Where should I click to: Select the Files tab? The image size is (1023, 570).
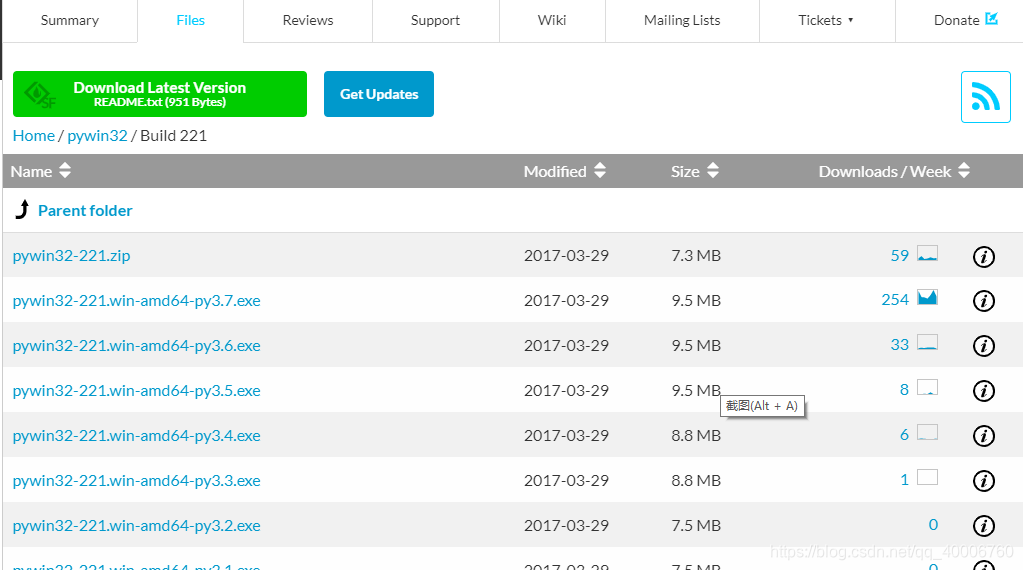191,20
